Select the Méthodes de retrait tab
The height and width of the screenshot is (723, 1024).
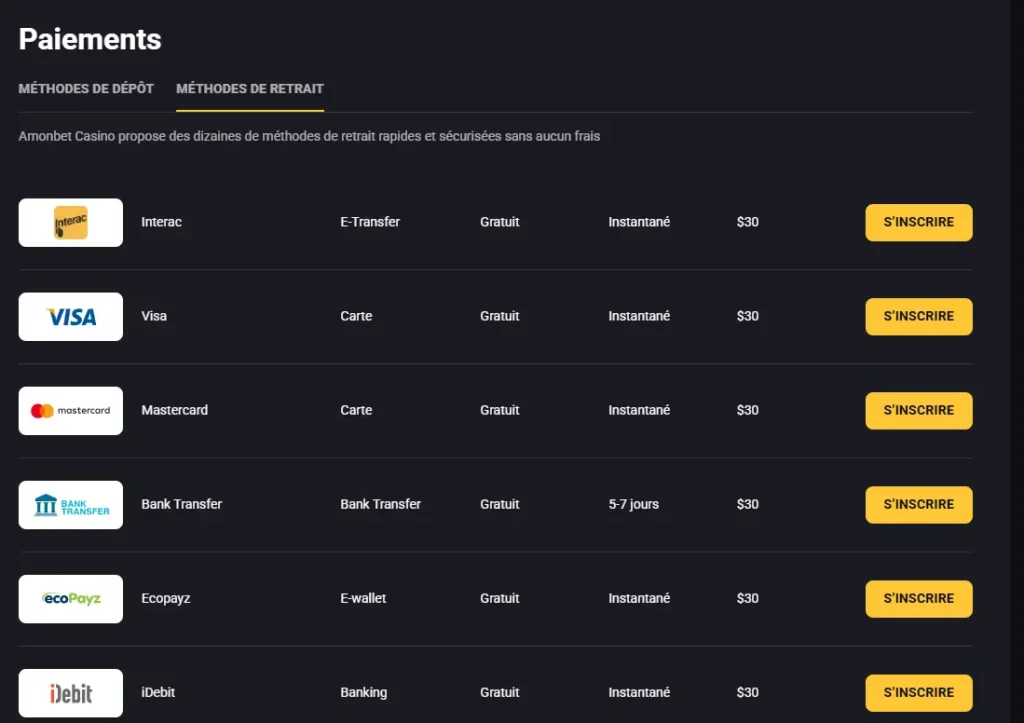tap(249, 88)
